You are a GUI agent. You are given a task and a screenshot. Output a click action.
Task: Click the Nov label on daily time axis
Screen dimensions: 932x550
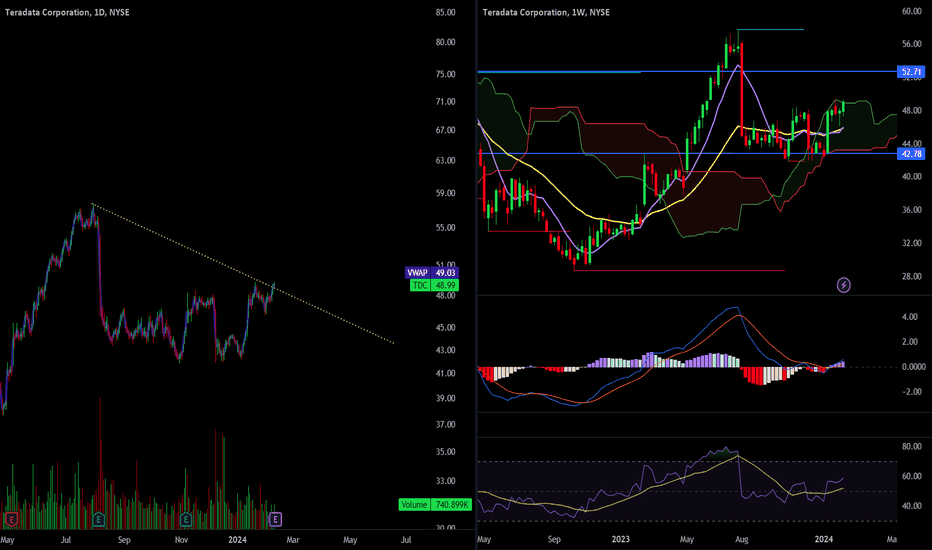click(x=181, y=540)
